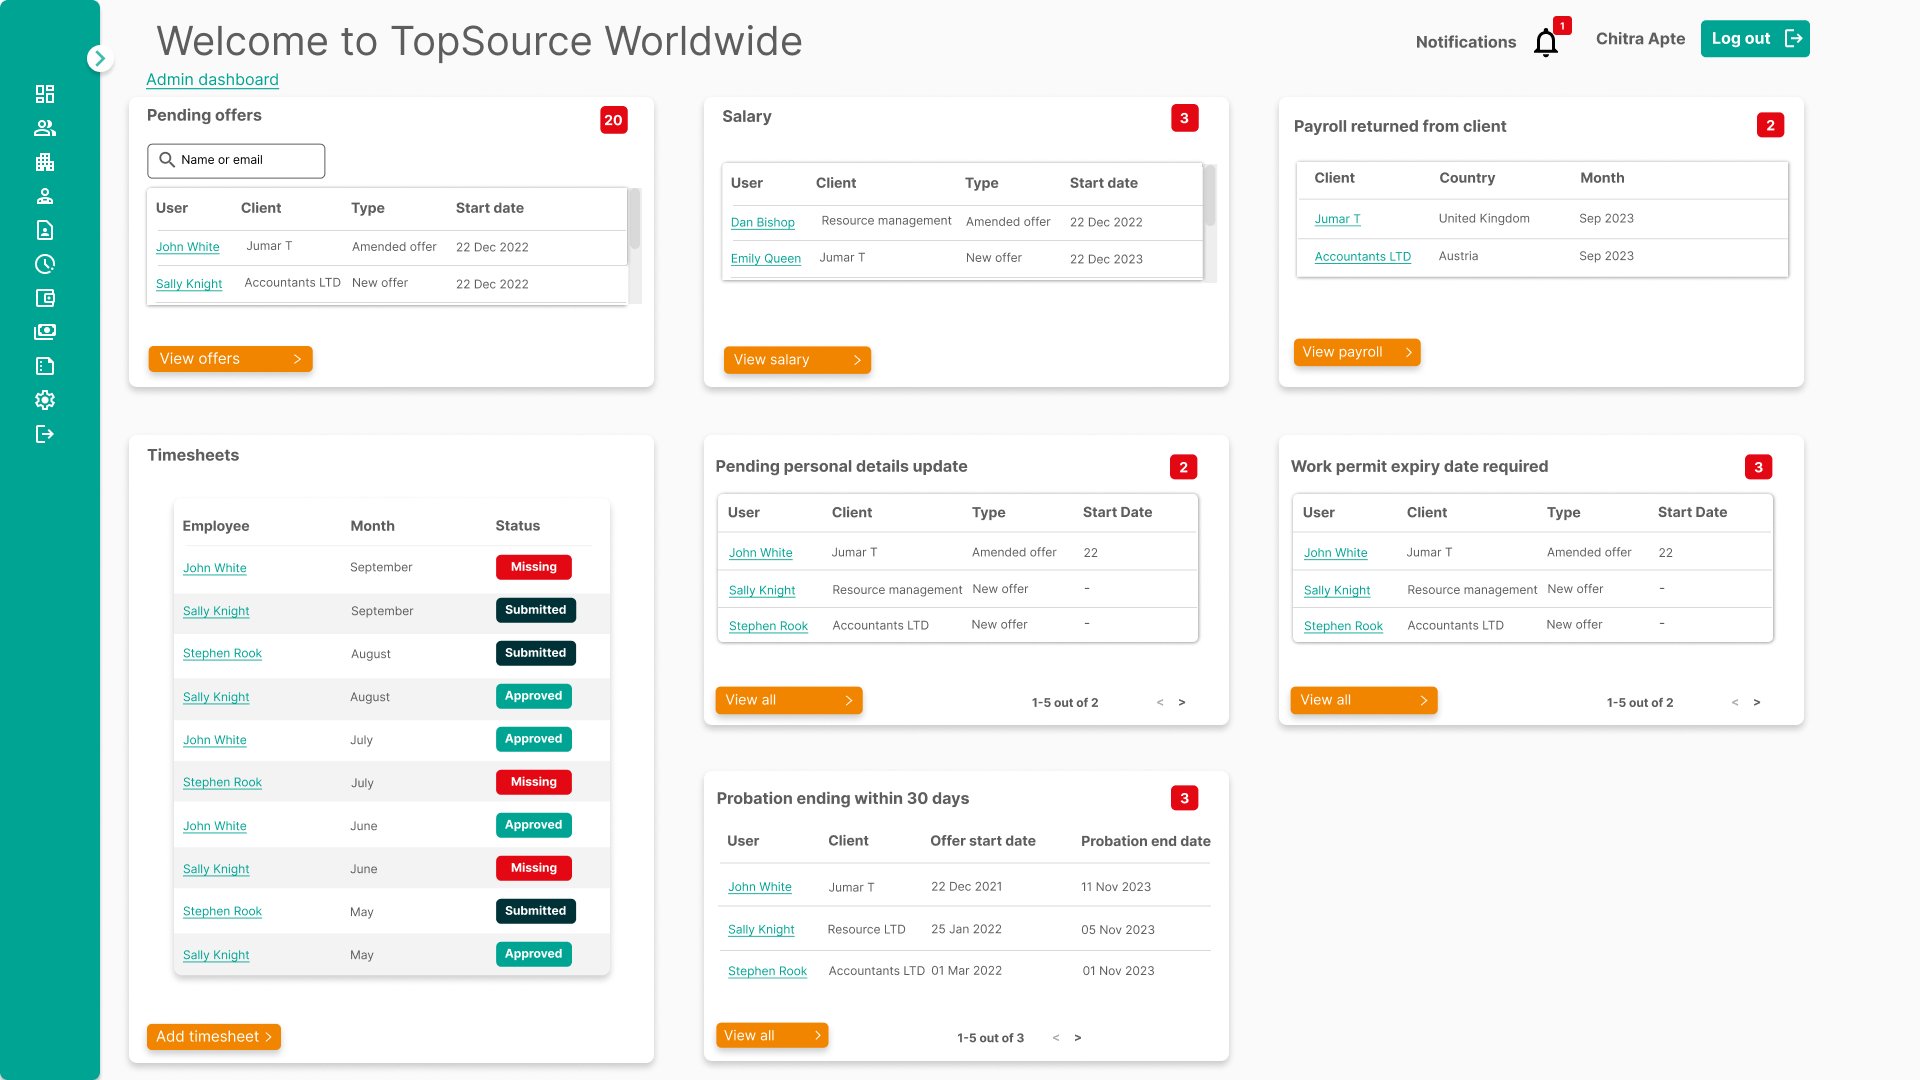The image size is (1920, 1080).
Task: Open Stephen Rook in Probation ending table
Action: [x=767, y=971]
